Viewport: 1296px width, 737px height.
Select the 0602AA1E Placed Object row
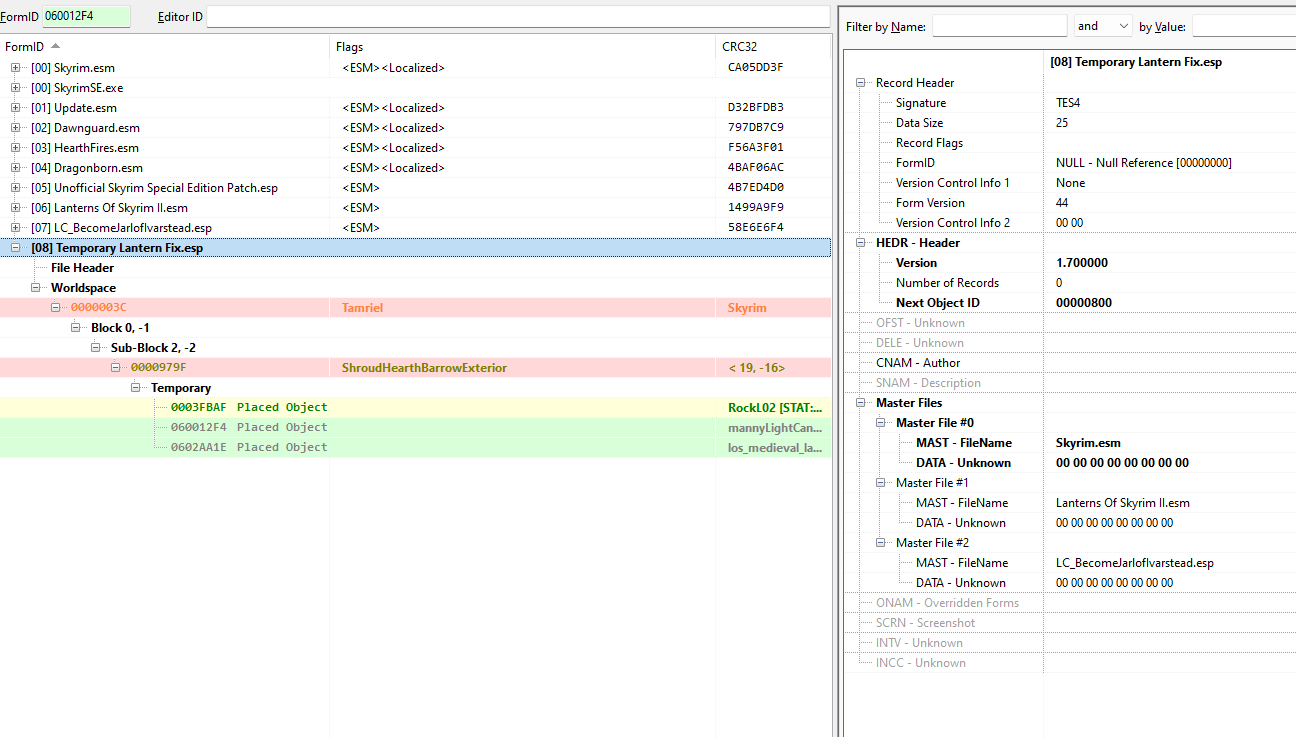coord(415,448)
